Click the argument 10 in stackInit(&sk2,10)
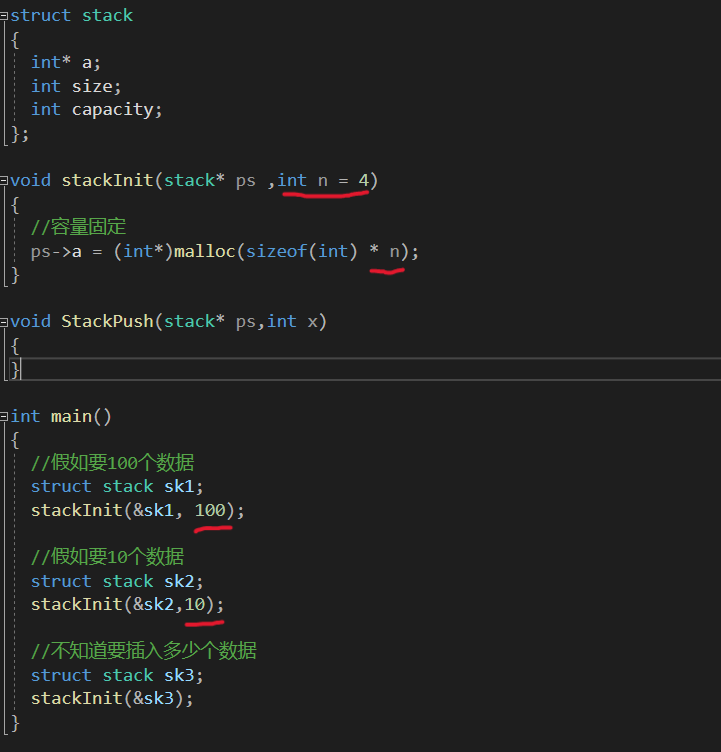Image resolution: width=721 pixels, height=752 pixels. click(195, 604)
